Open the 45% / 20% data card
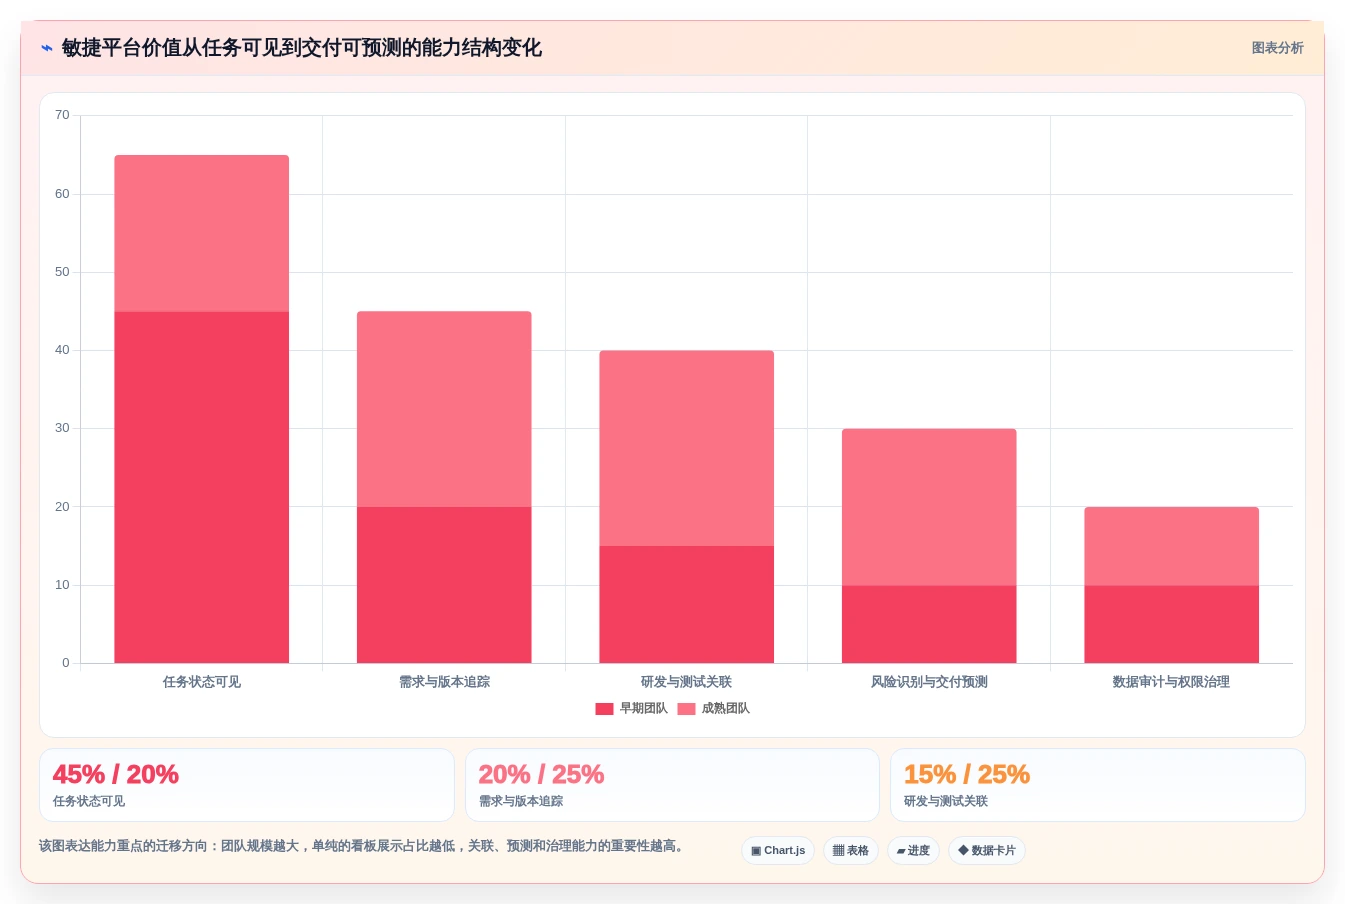This screenshot has width=1345, height=904. [247, 785]
